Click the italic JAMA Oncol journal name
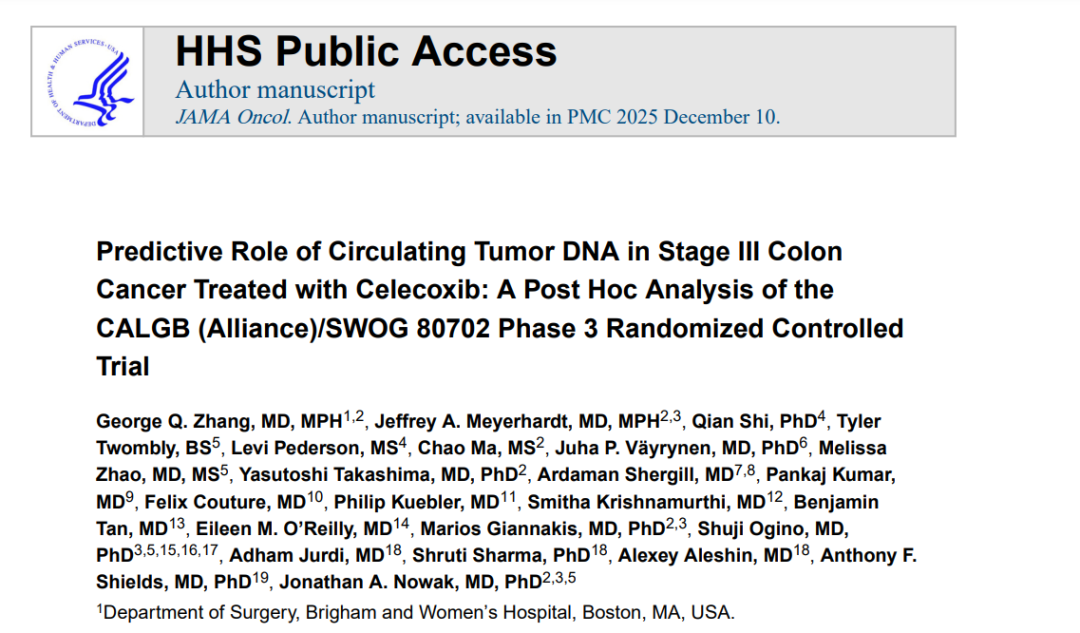The width and height of the screenshot is (1080, 633). 234,116
